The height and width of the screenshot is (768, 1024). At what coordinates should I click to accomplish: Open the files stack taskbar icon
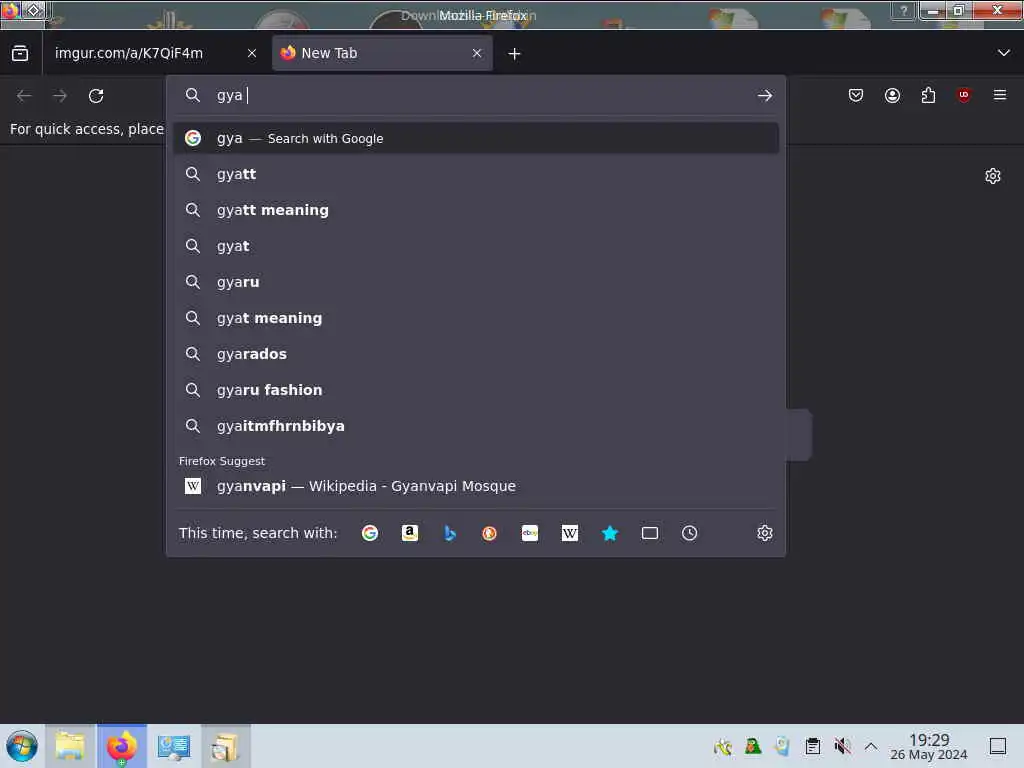(225, 746)
